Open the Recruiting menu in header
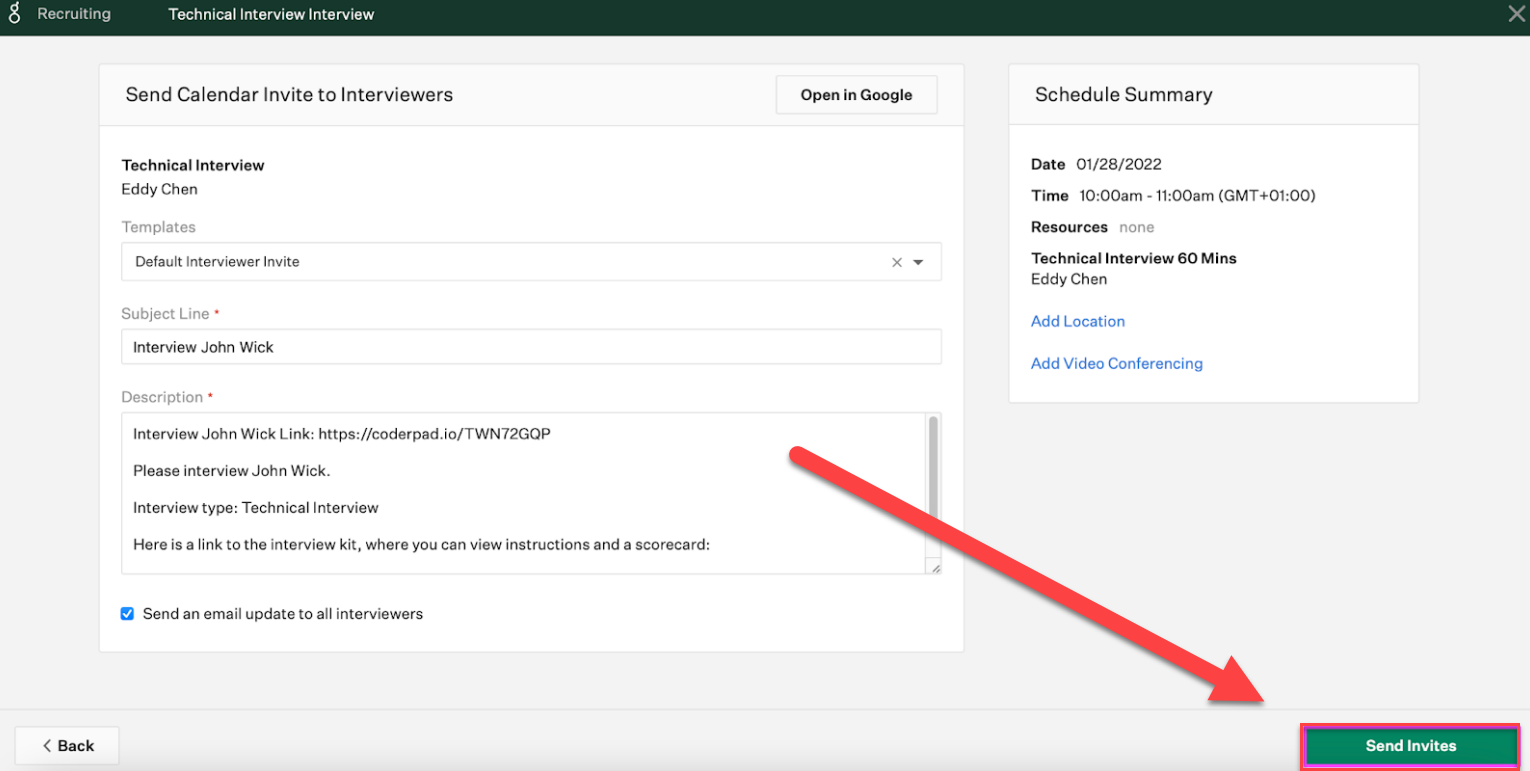 [74, 14]
